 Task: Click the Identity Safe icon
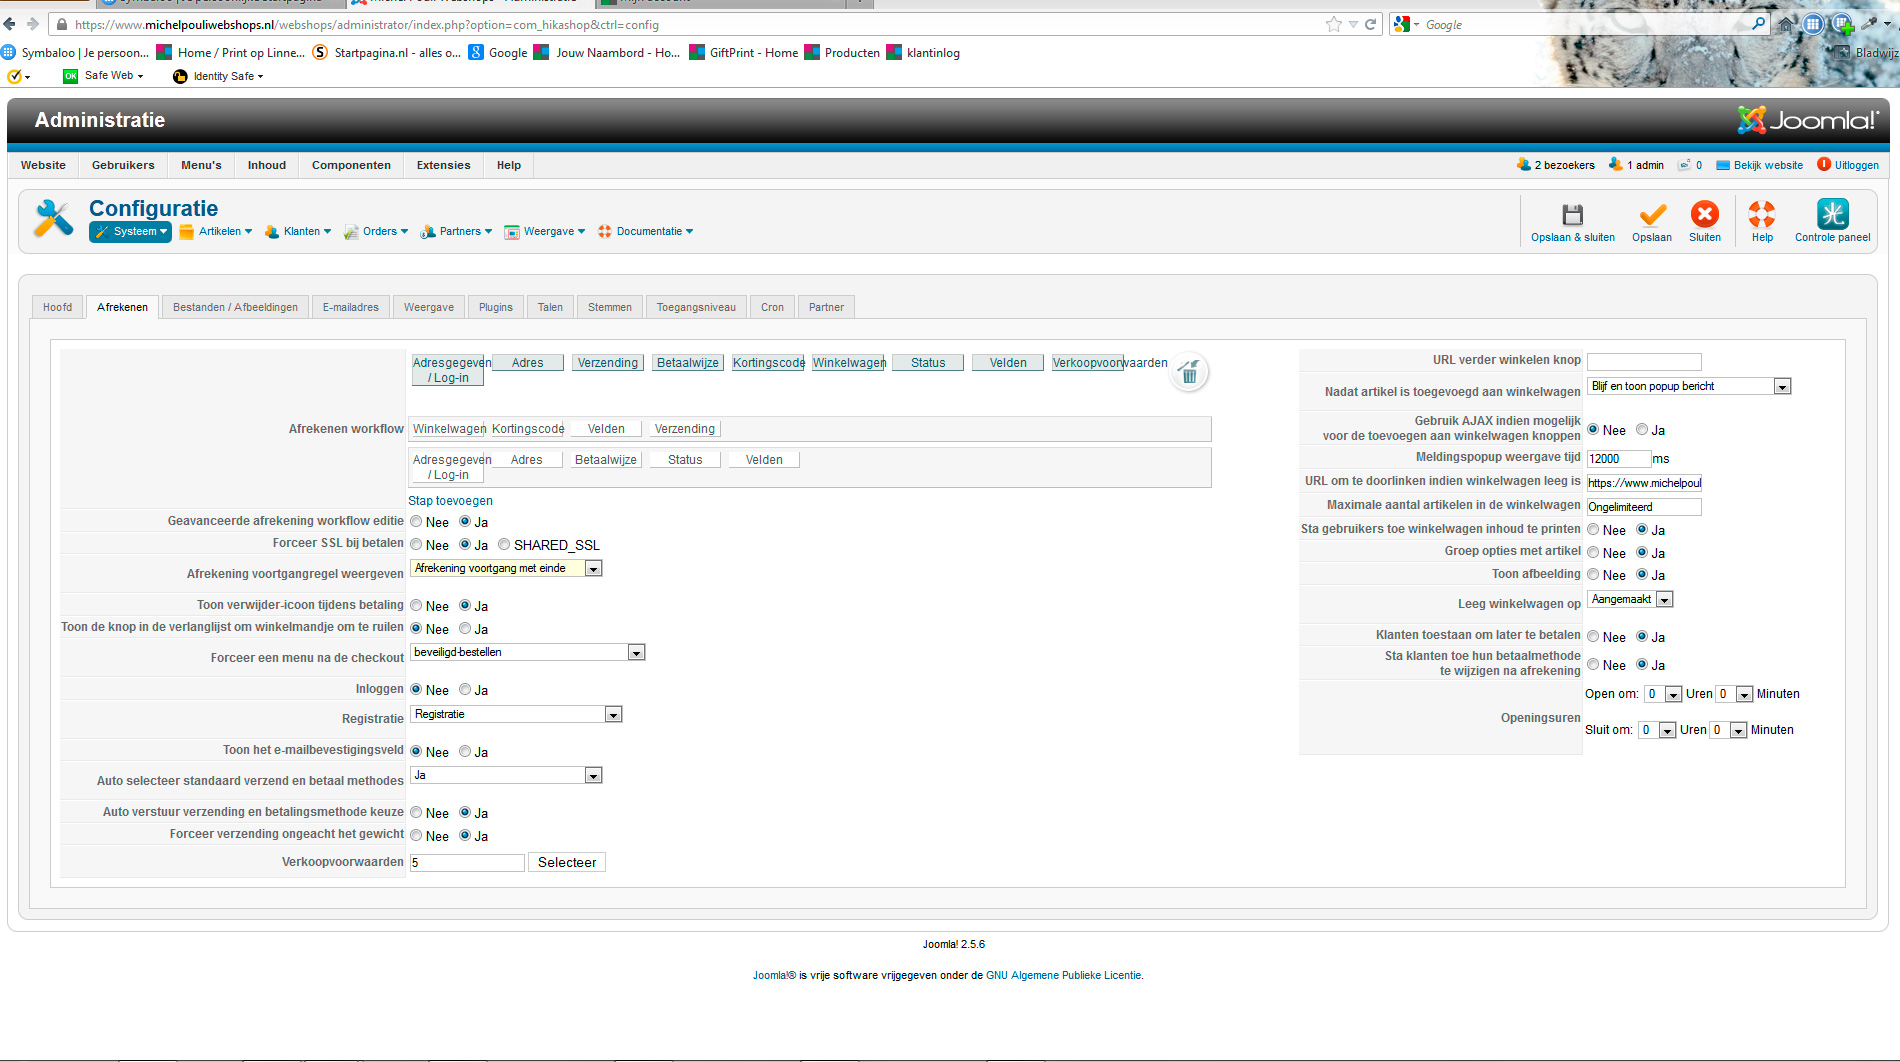[180, 76]
